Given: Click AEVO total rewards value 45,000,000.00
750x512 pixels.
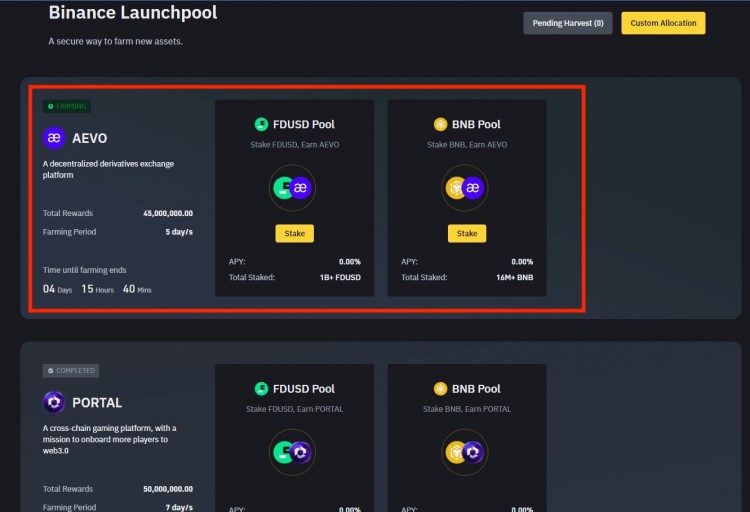Looking at the screenshot, I should (x=168, y=213).
